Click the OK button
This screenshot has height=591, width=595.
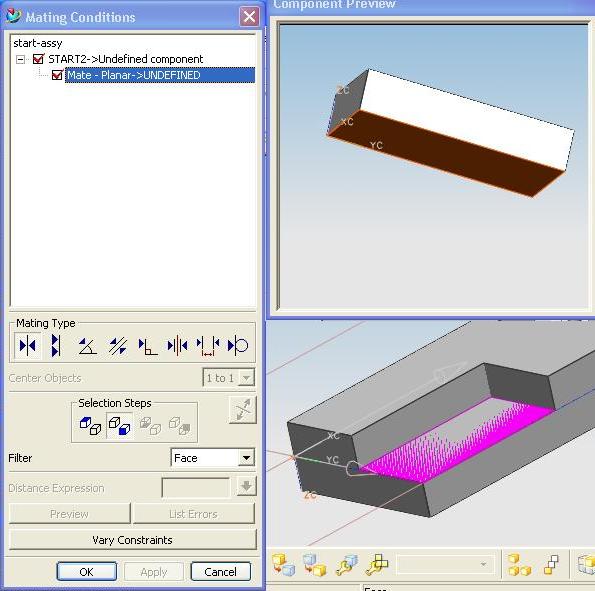click(87, 572)
